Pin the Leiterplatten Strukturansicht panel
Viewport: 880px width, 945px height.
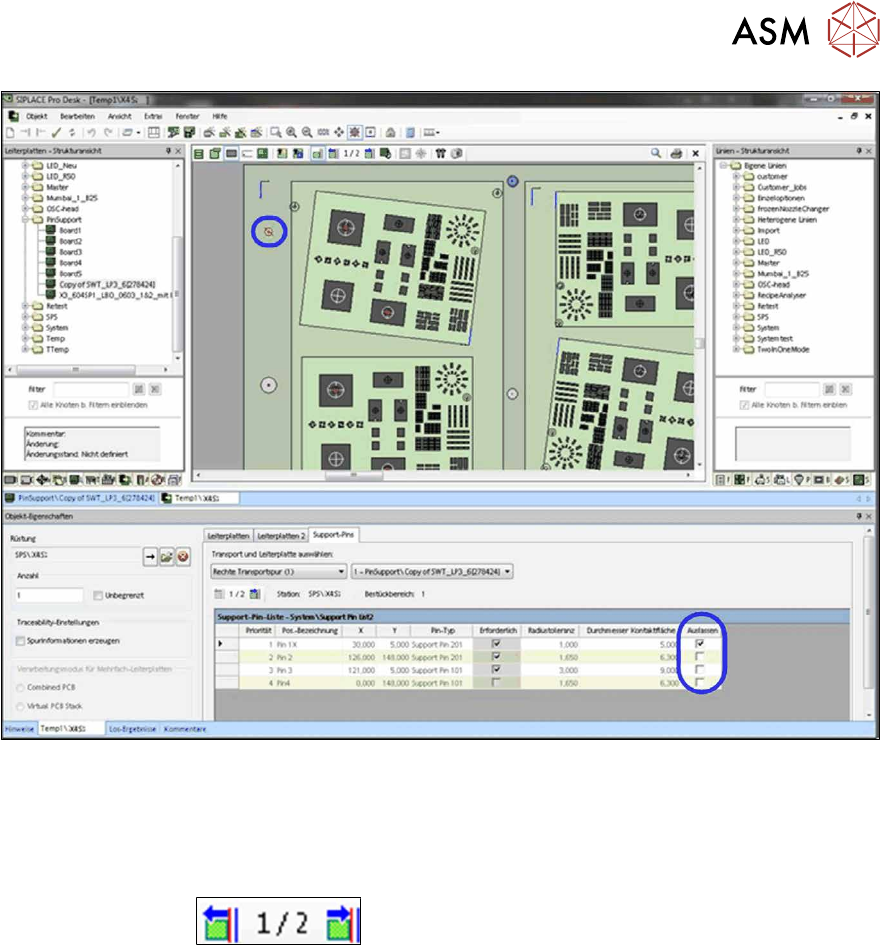168,151
